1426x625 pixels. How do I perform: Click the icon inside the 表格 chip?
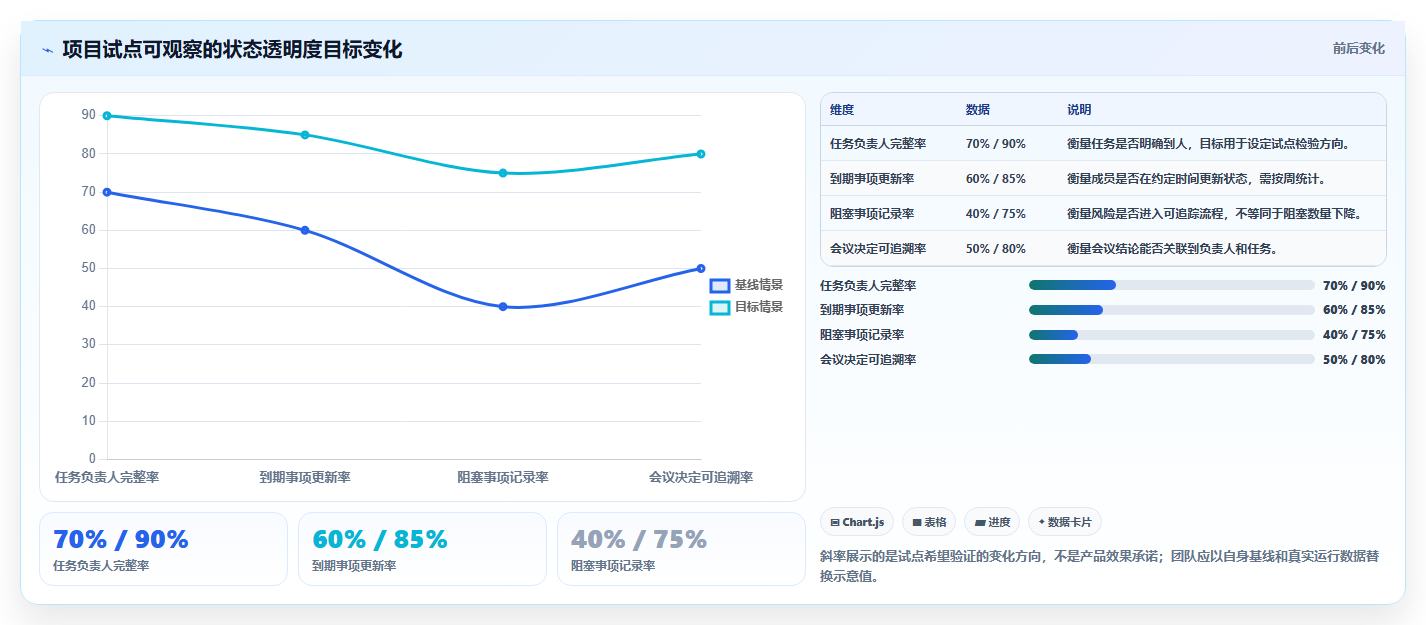pyautogui.click(x=917, y=523)
